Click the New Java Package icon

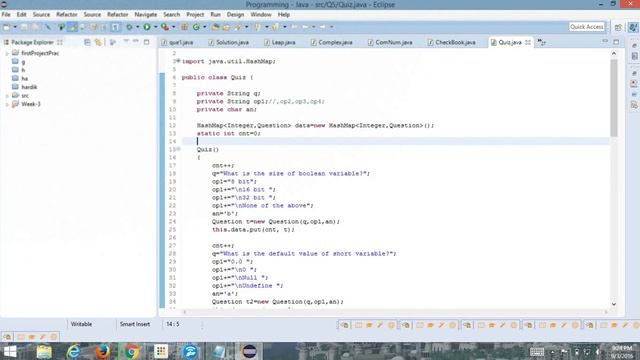pos(184,27)
